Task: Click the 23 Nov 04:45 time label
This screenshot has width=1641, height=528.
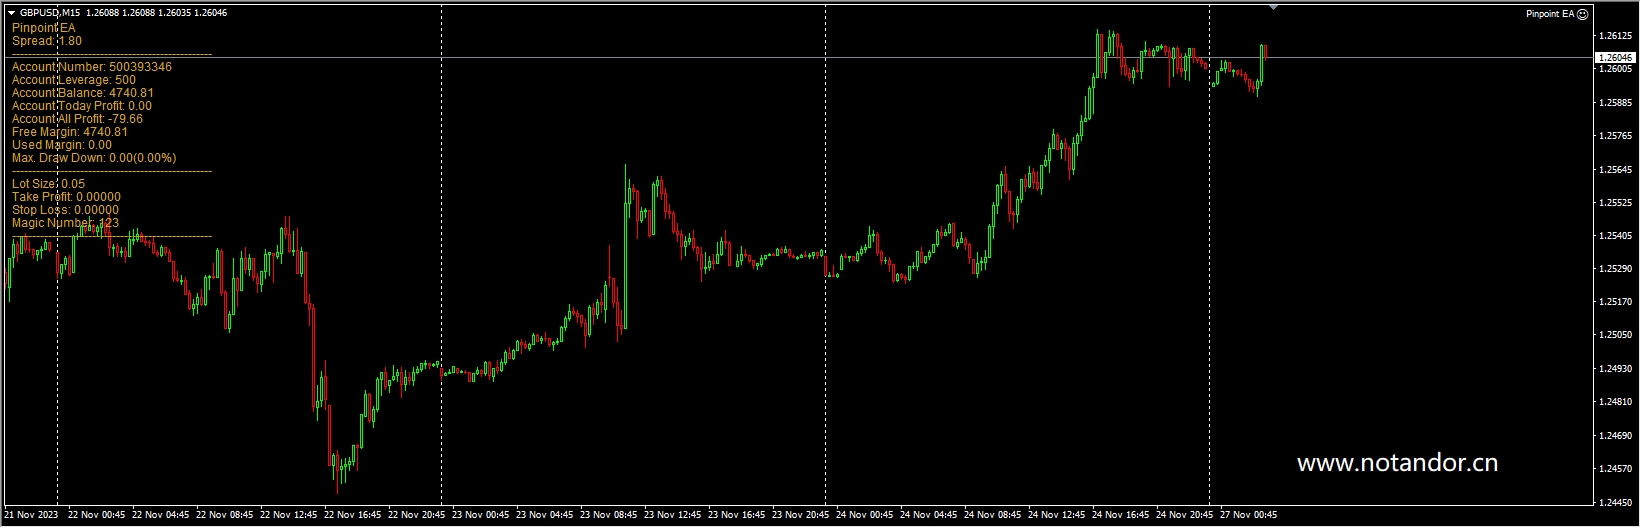Action: (x=544, y=515)
